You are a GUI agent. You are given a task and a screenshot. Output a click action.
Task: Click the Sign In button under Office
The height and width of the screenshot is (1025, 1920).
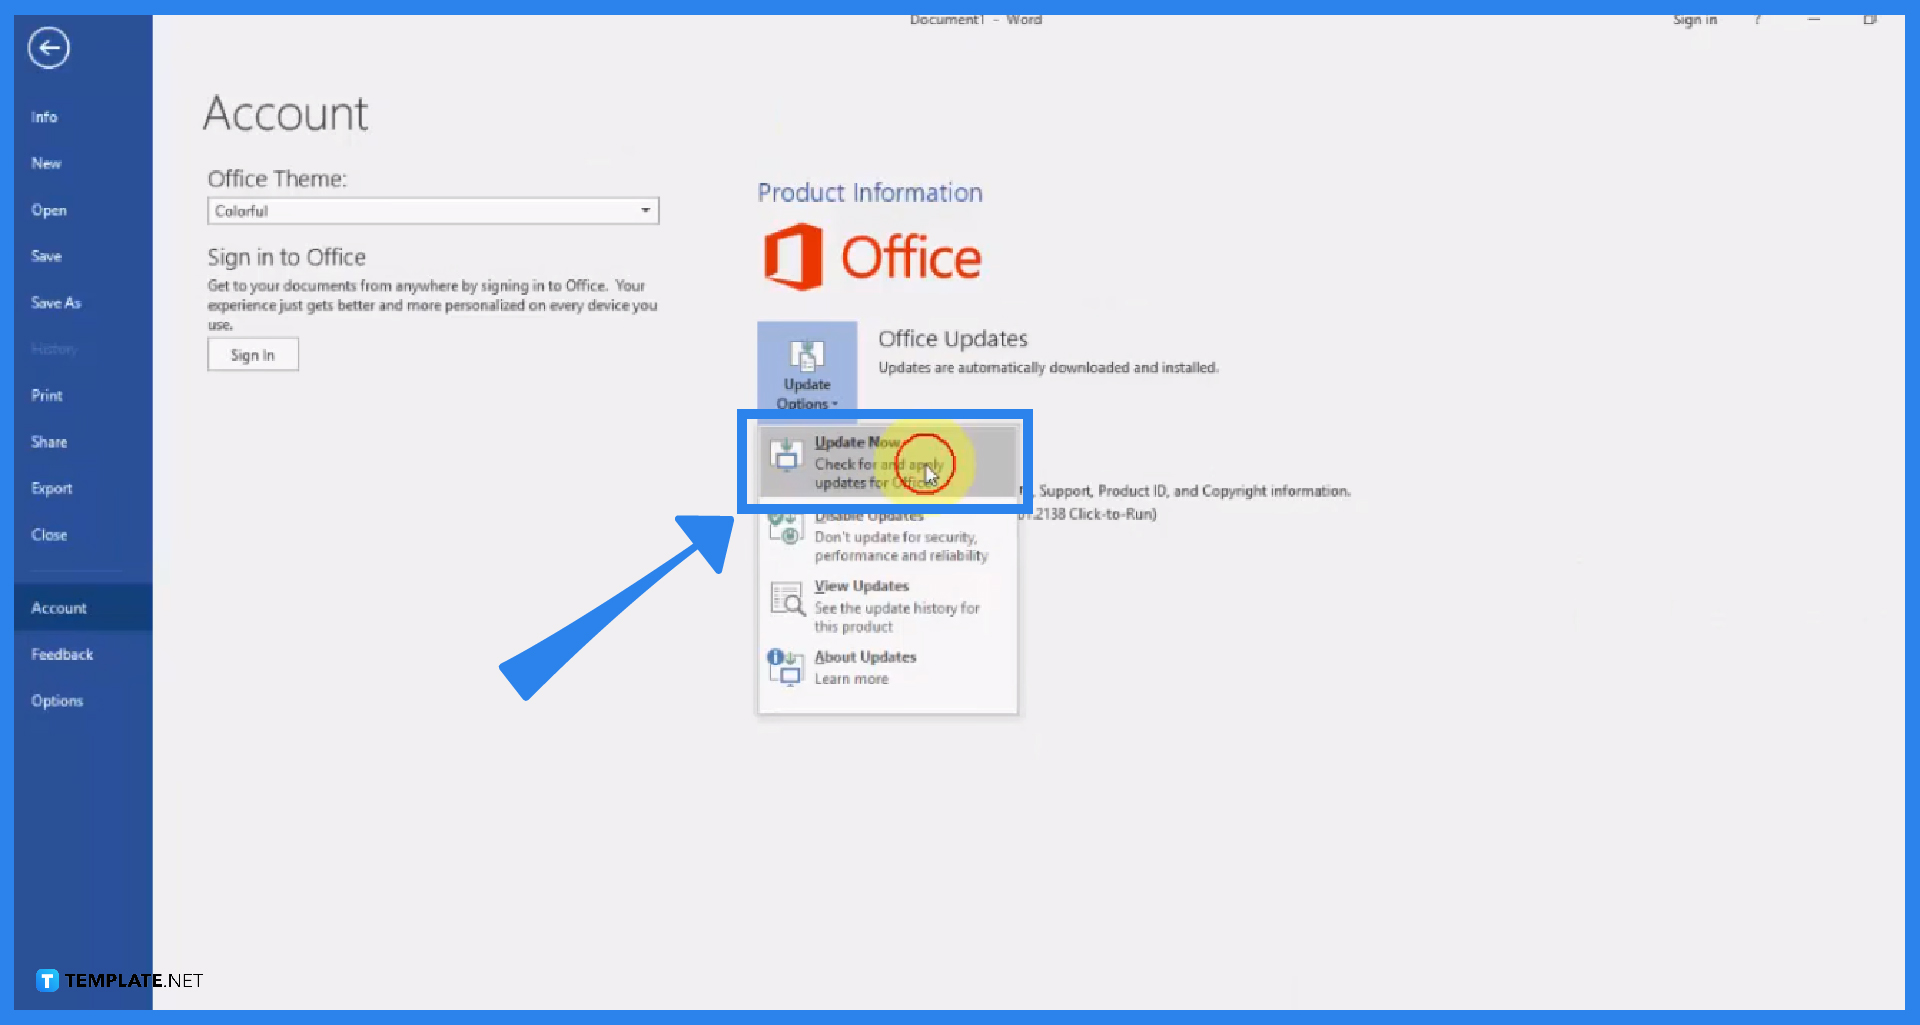252,354
